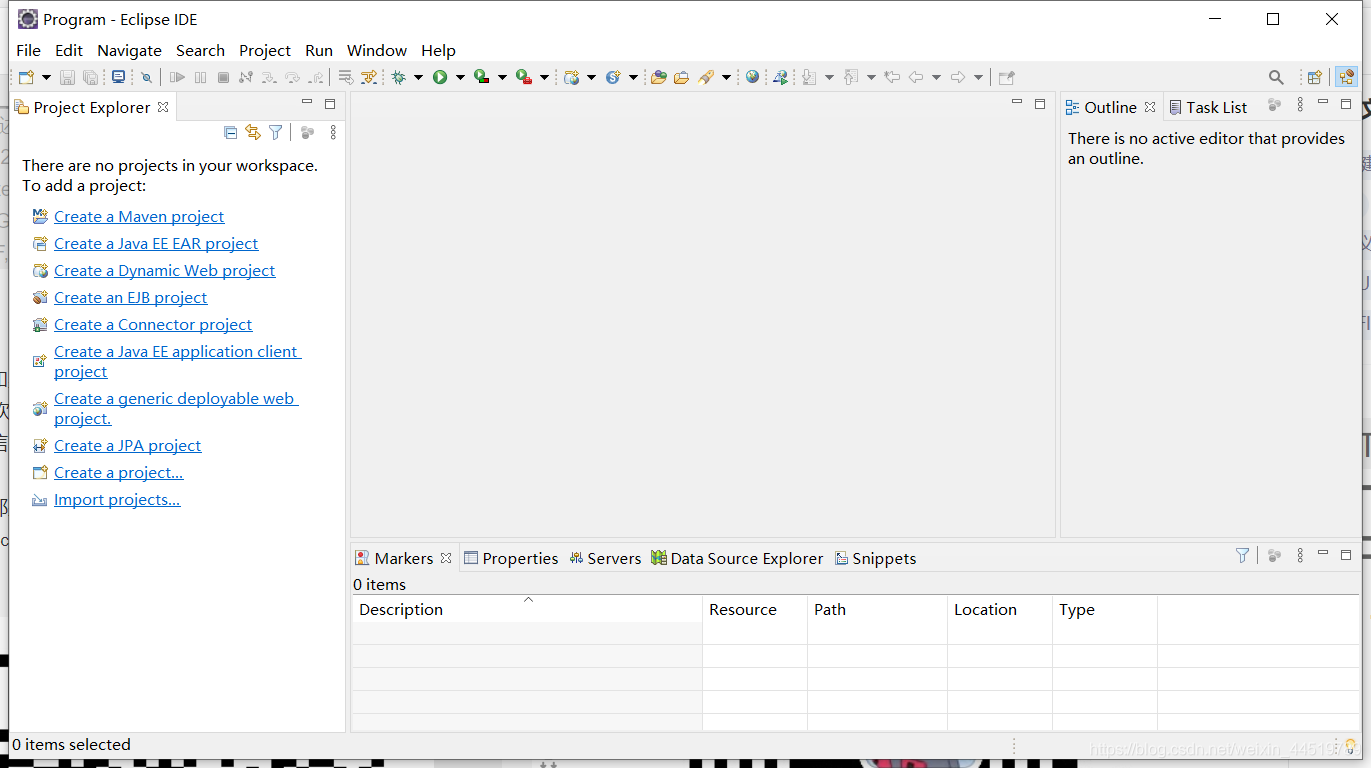Click the Previous Annotation icon
The width and height of the screenshot is (1371, 768).
click(852, 77)
